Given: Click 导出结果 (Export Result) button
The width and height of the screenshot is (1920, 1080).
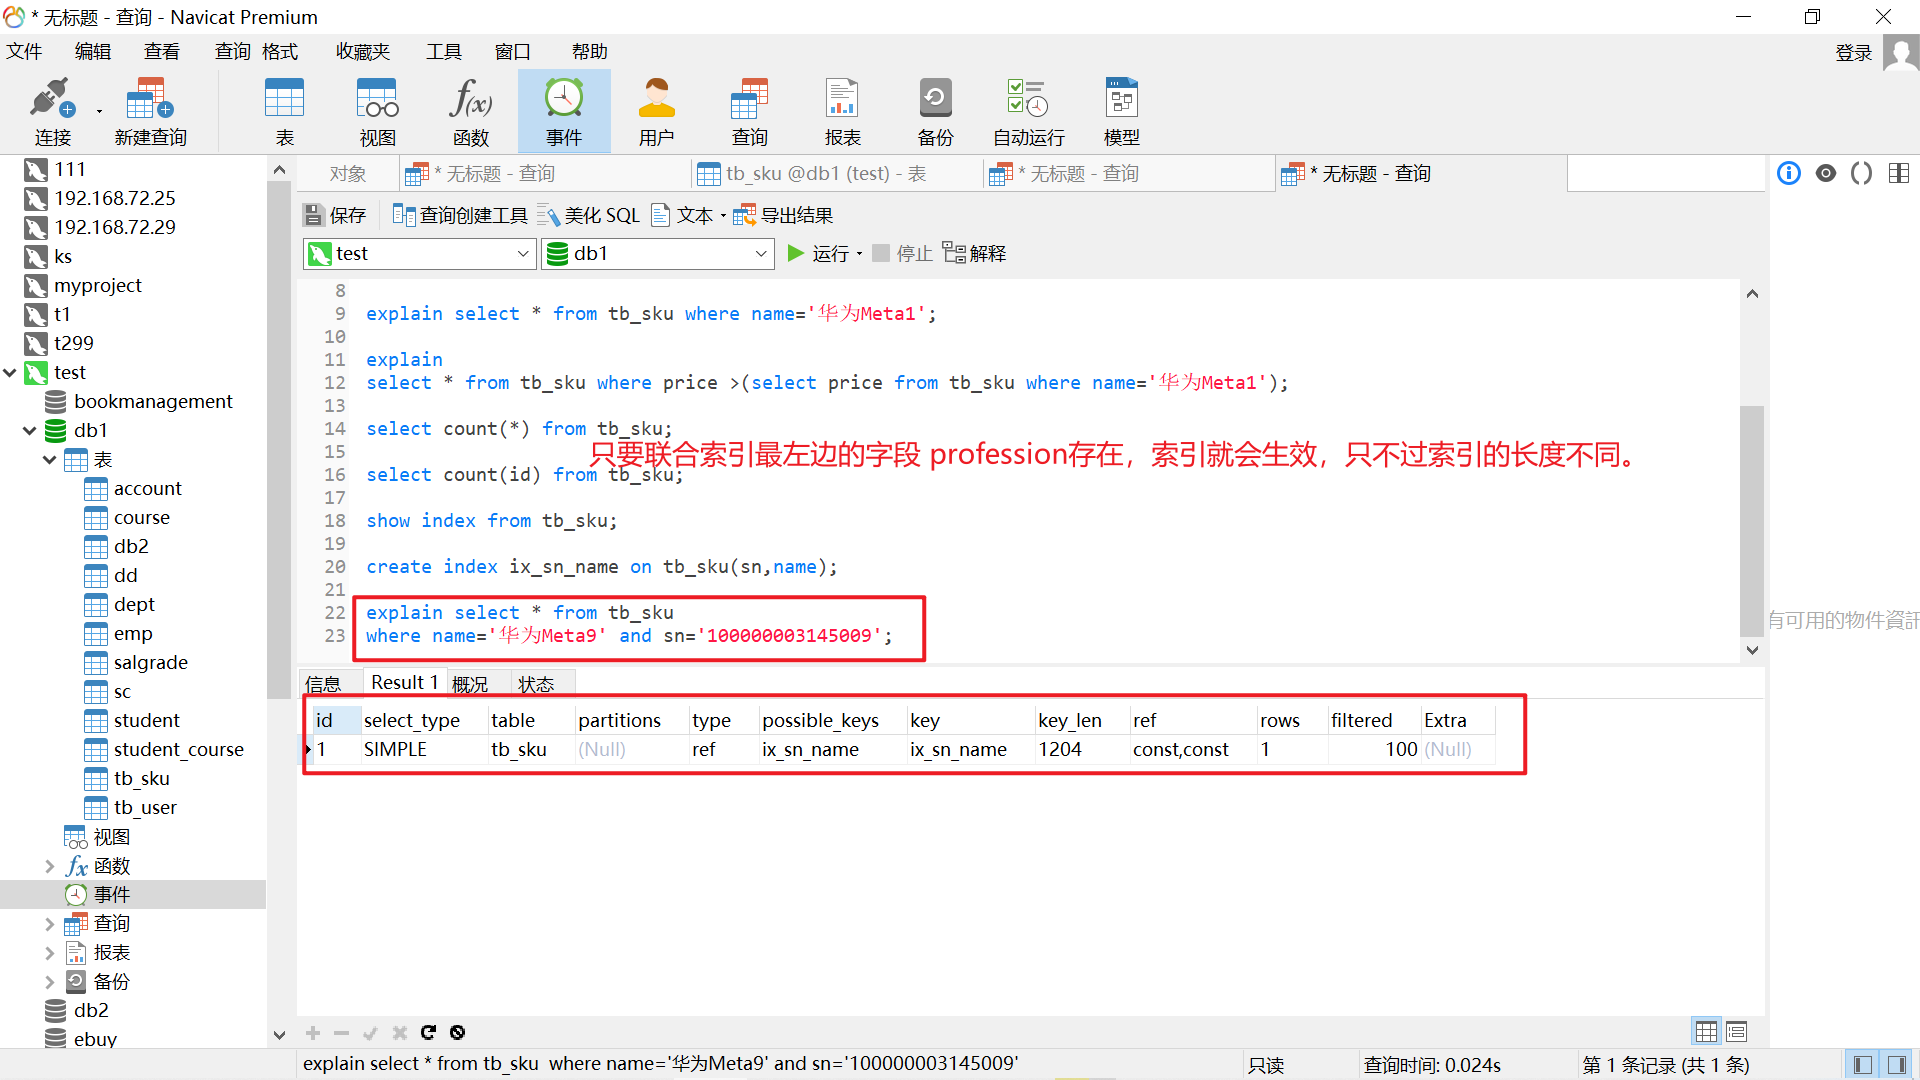Looking at the screenshot, I should point(783,215).
